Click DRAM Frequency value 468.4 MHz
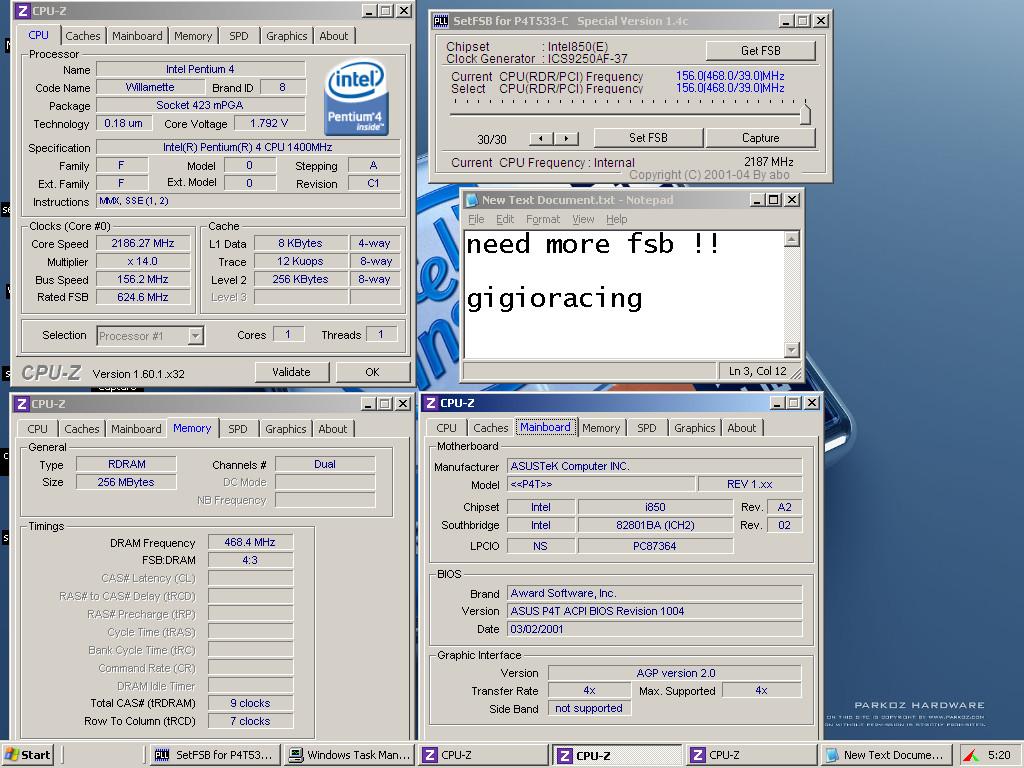 click(x=250, y=542)
